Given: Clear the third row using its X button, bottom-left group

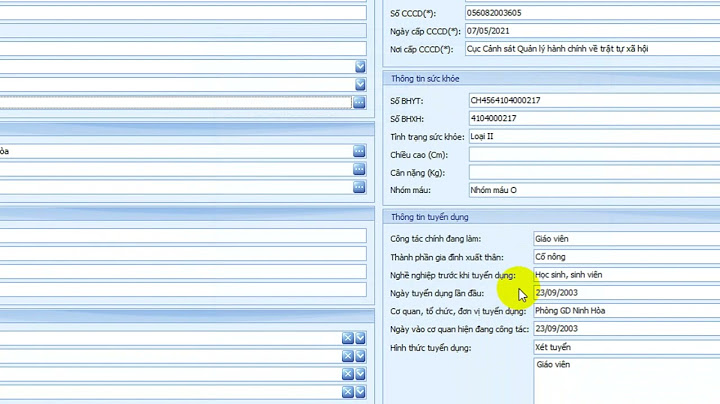Looking at the screenshot, I should (348, 374).
